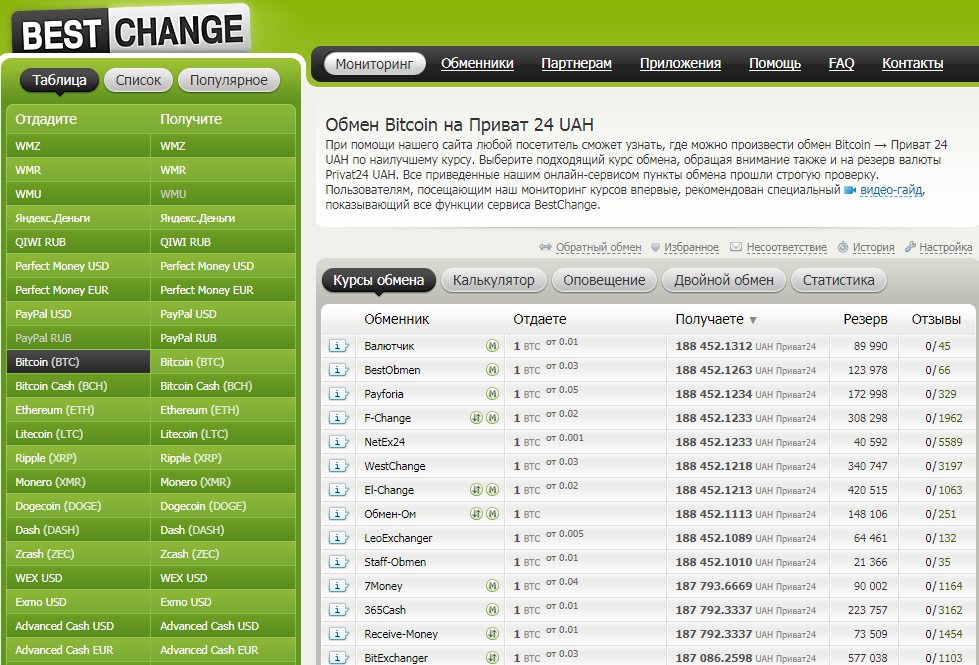Select Bitcoin (BTC) in the Отдадите column

point(78,362)
